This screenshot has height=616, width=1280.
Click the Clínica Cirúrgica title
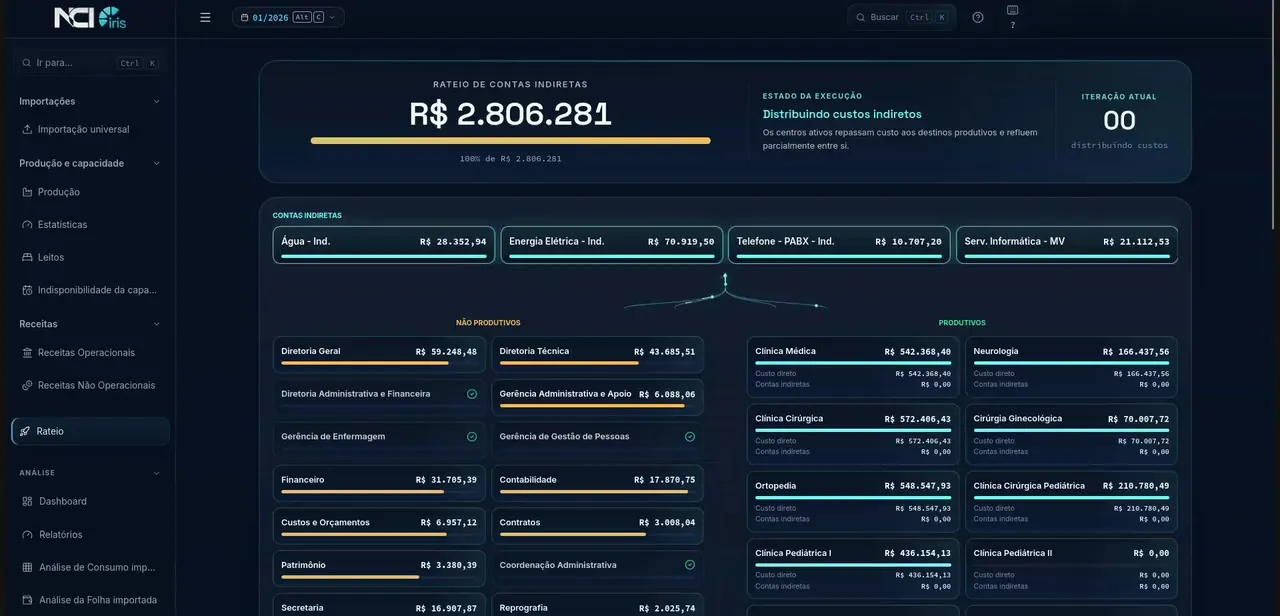(x=789, y=418)
